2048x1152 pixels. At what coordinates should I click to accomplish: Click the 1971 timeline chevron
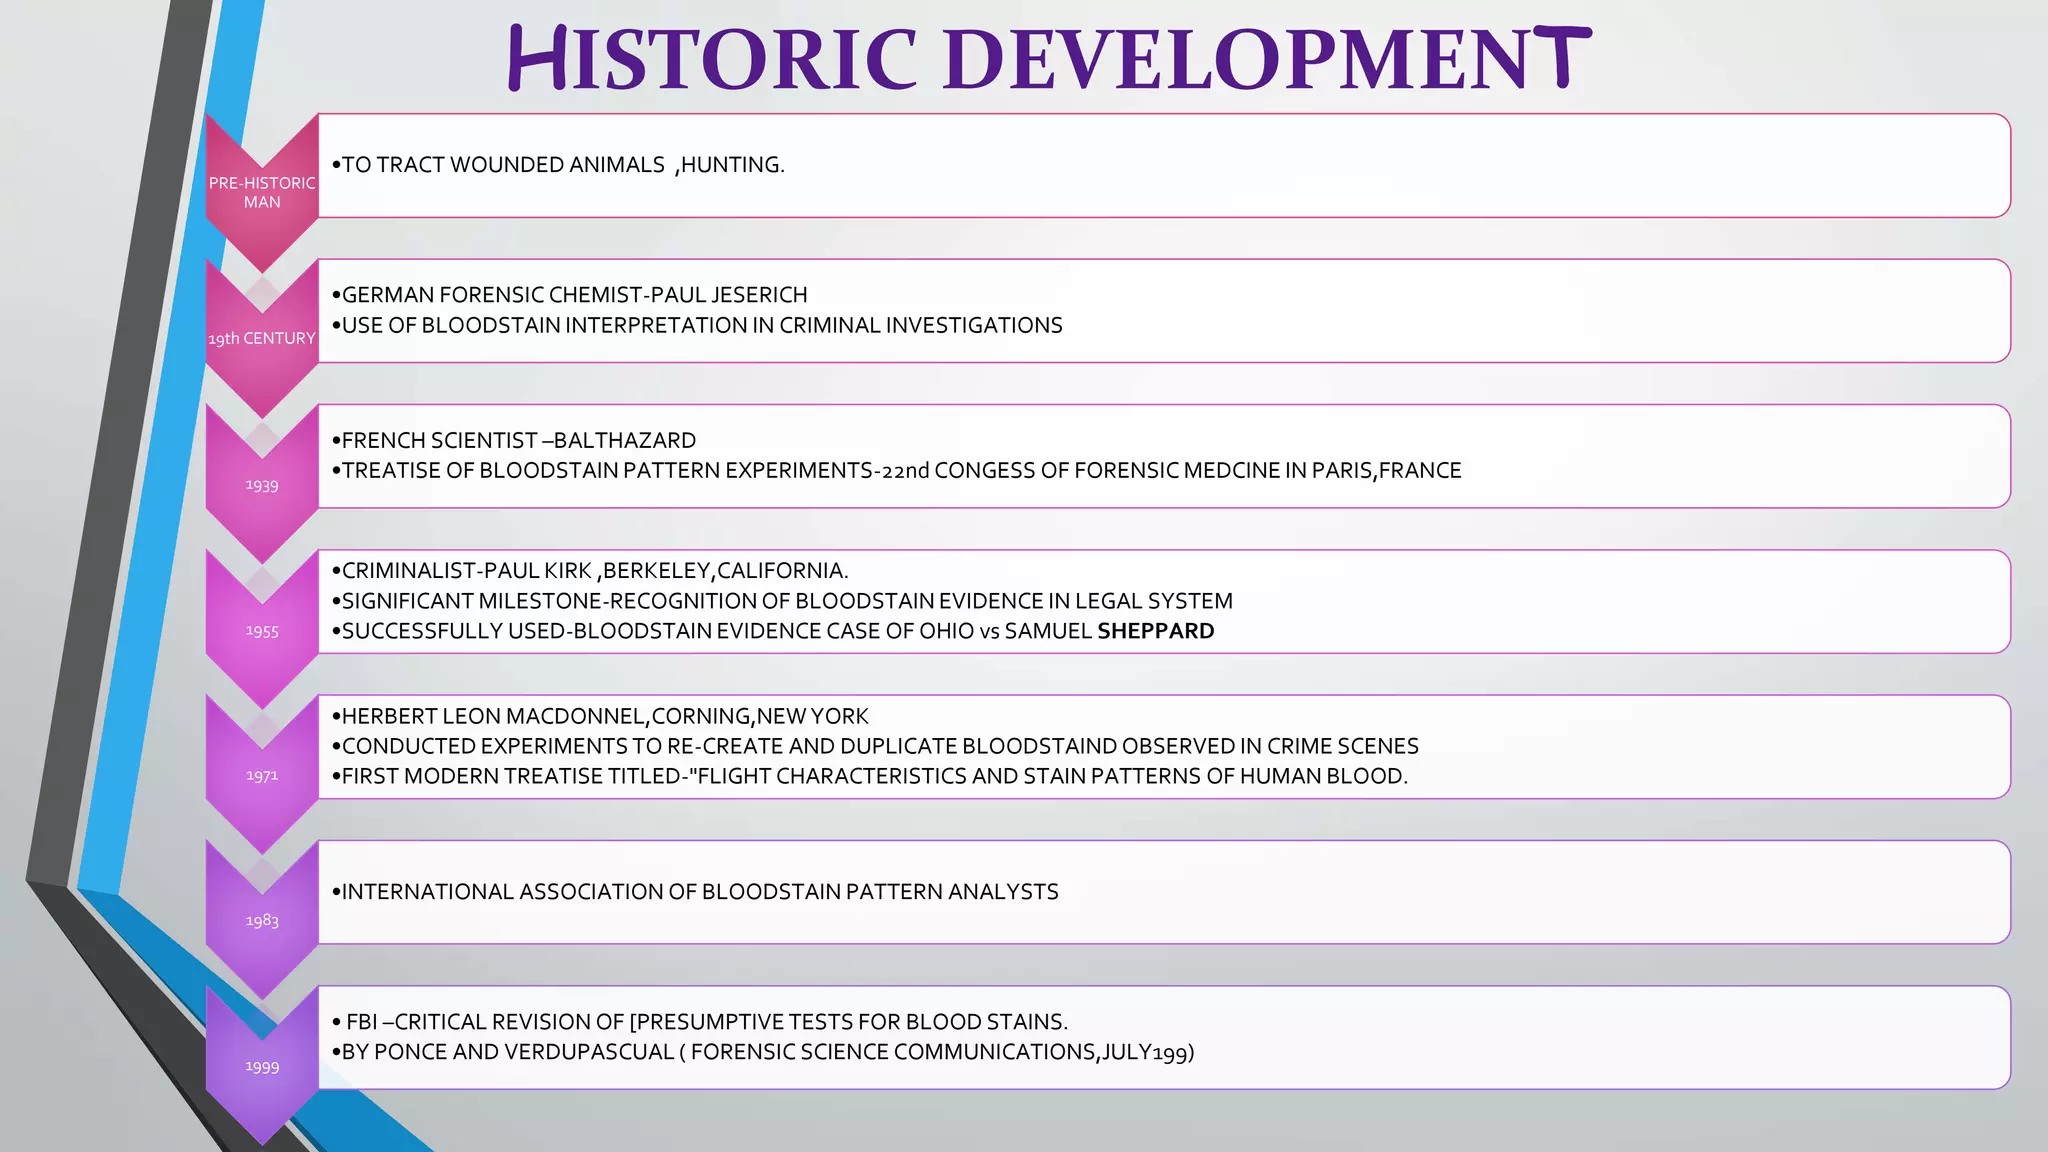tap(262, 775)
